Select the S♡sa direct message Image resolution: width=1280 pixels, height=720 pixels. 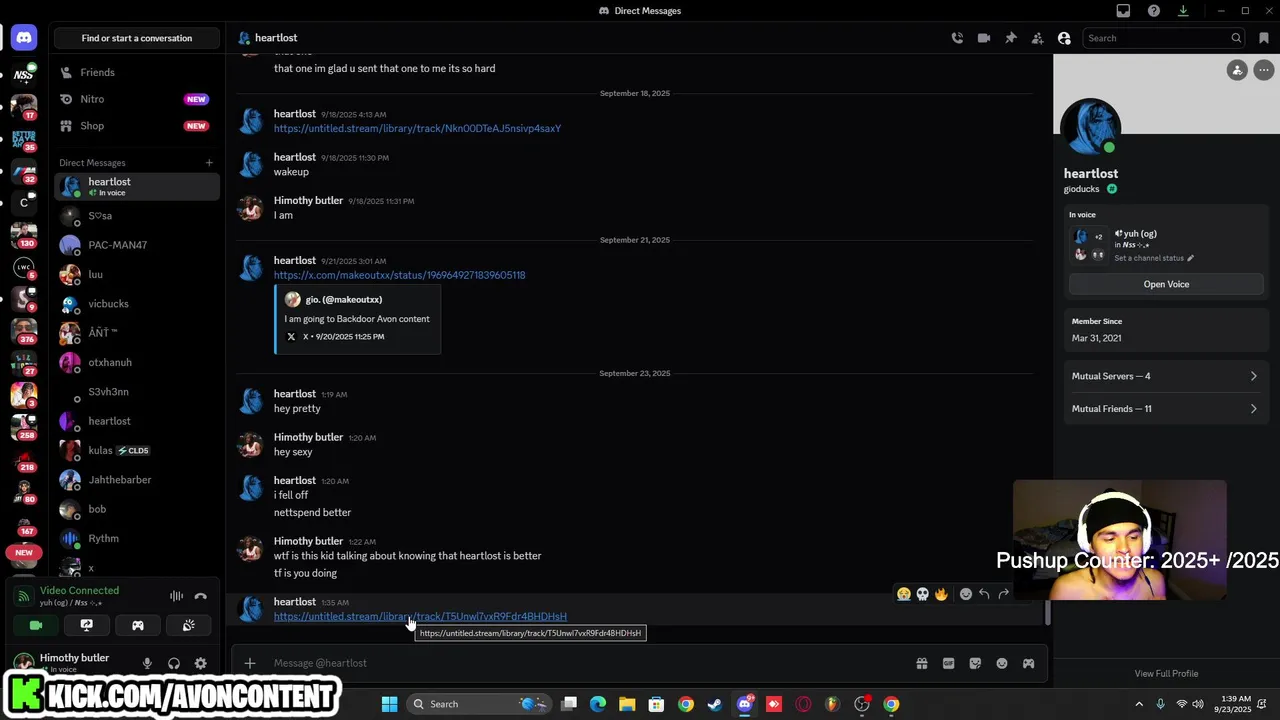click(x=137, y=216)
